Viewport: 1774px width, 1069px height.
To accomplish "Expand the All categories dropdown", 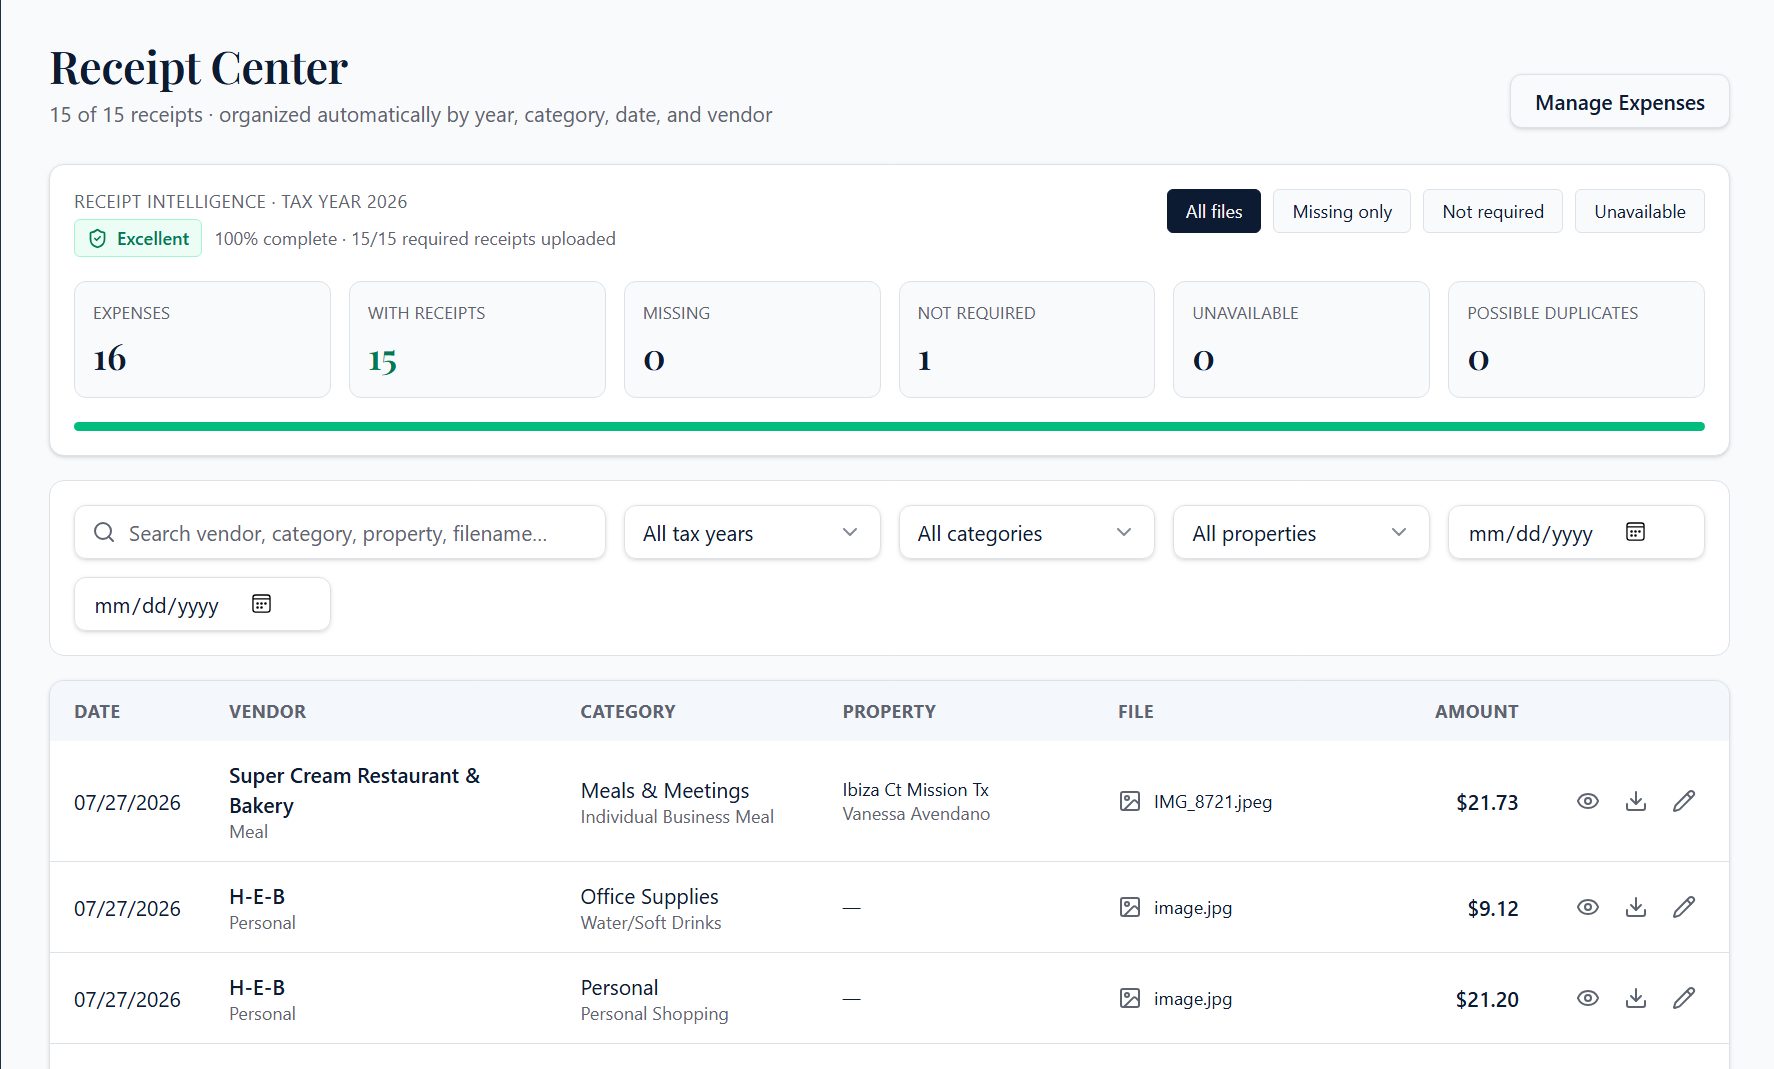I will 1026,532.
